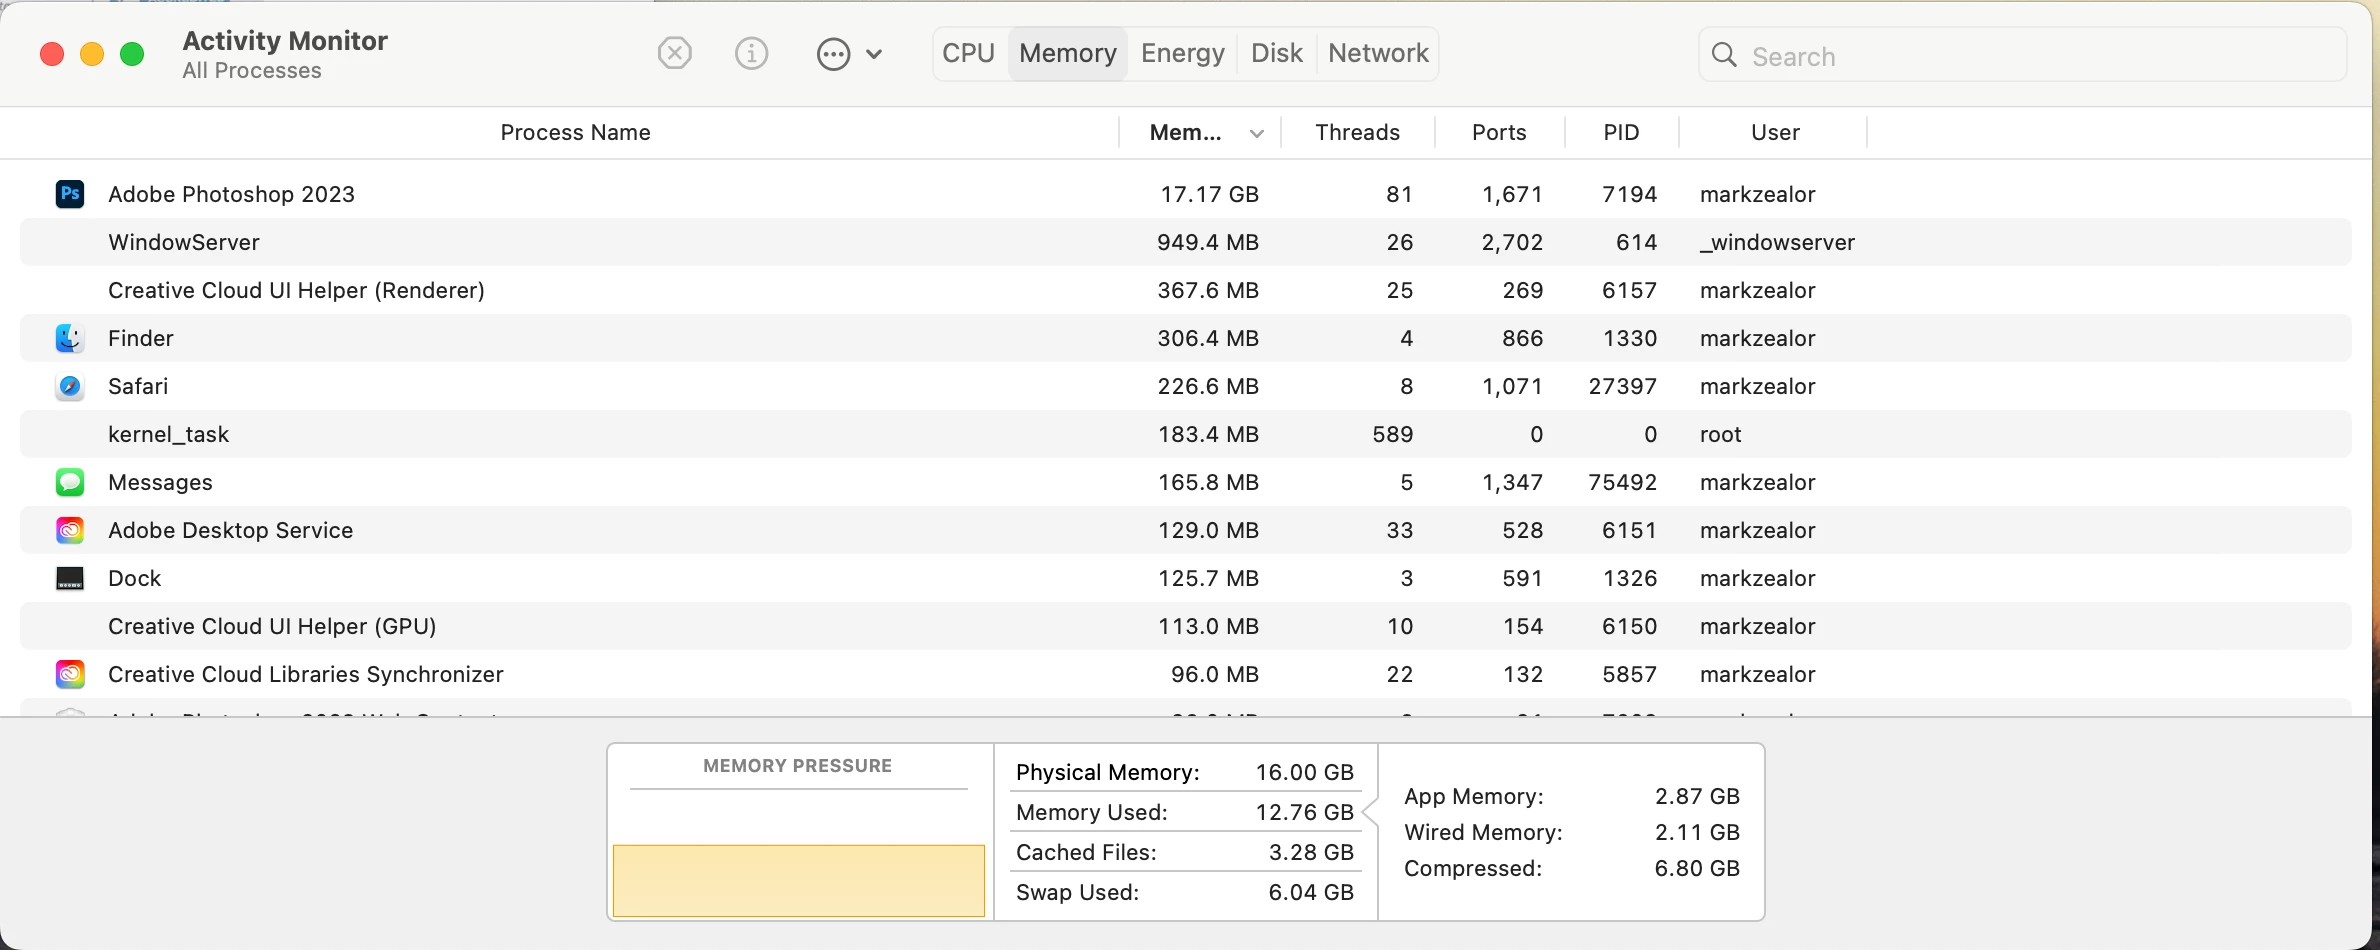Sort by the PID column header
Image resolution: width=2380 pixels, height=950 pixels.
coord(1621,132)
